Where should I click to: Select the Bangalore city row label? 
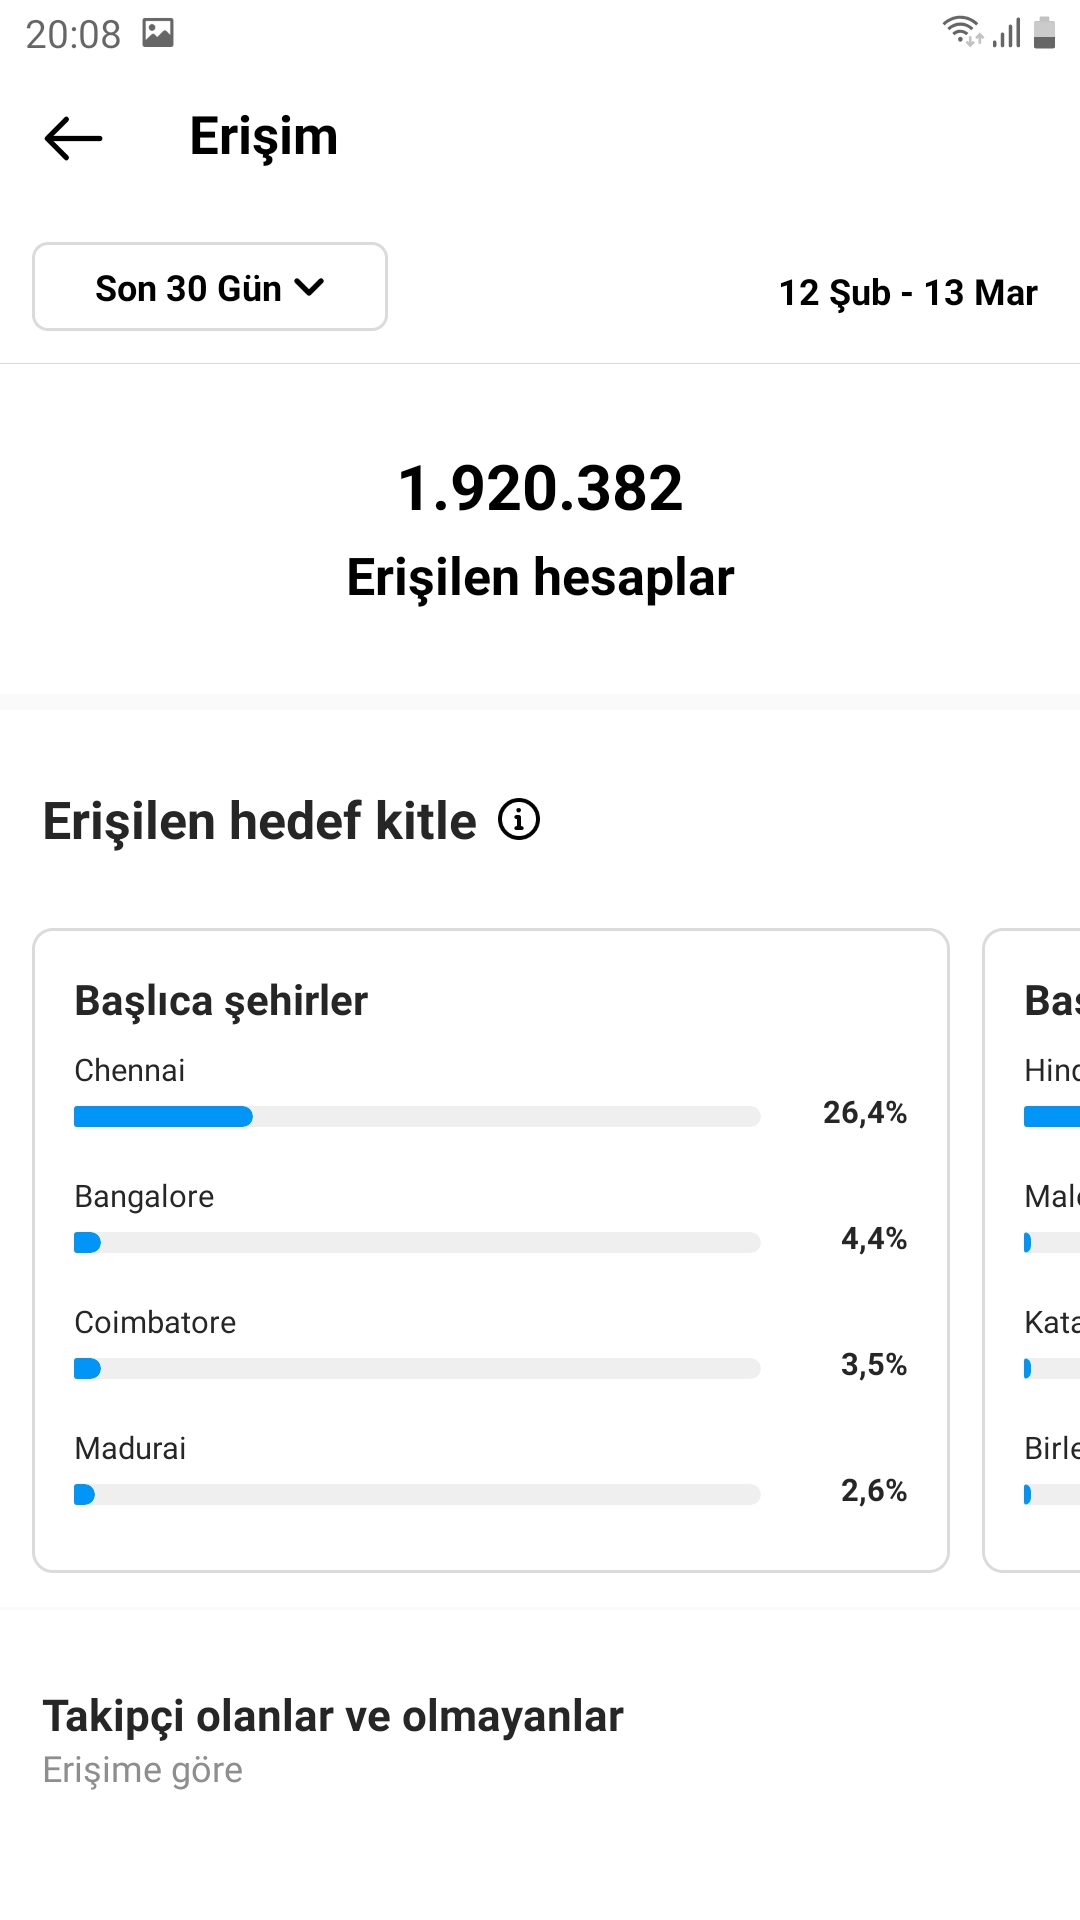[144, 1196]
